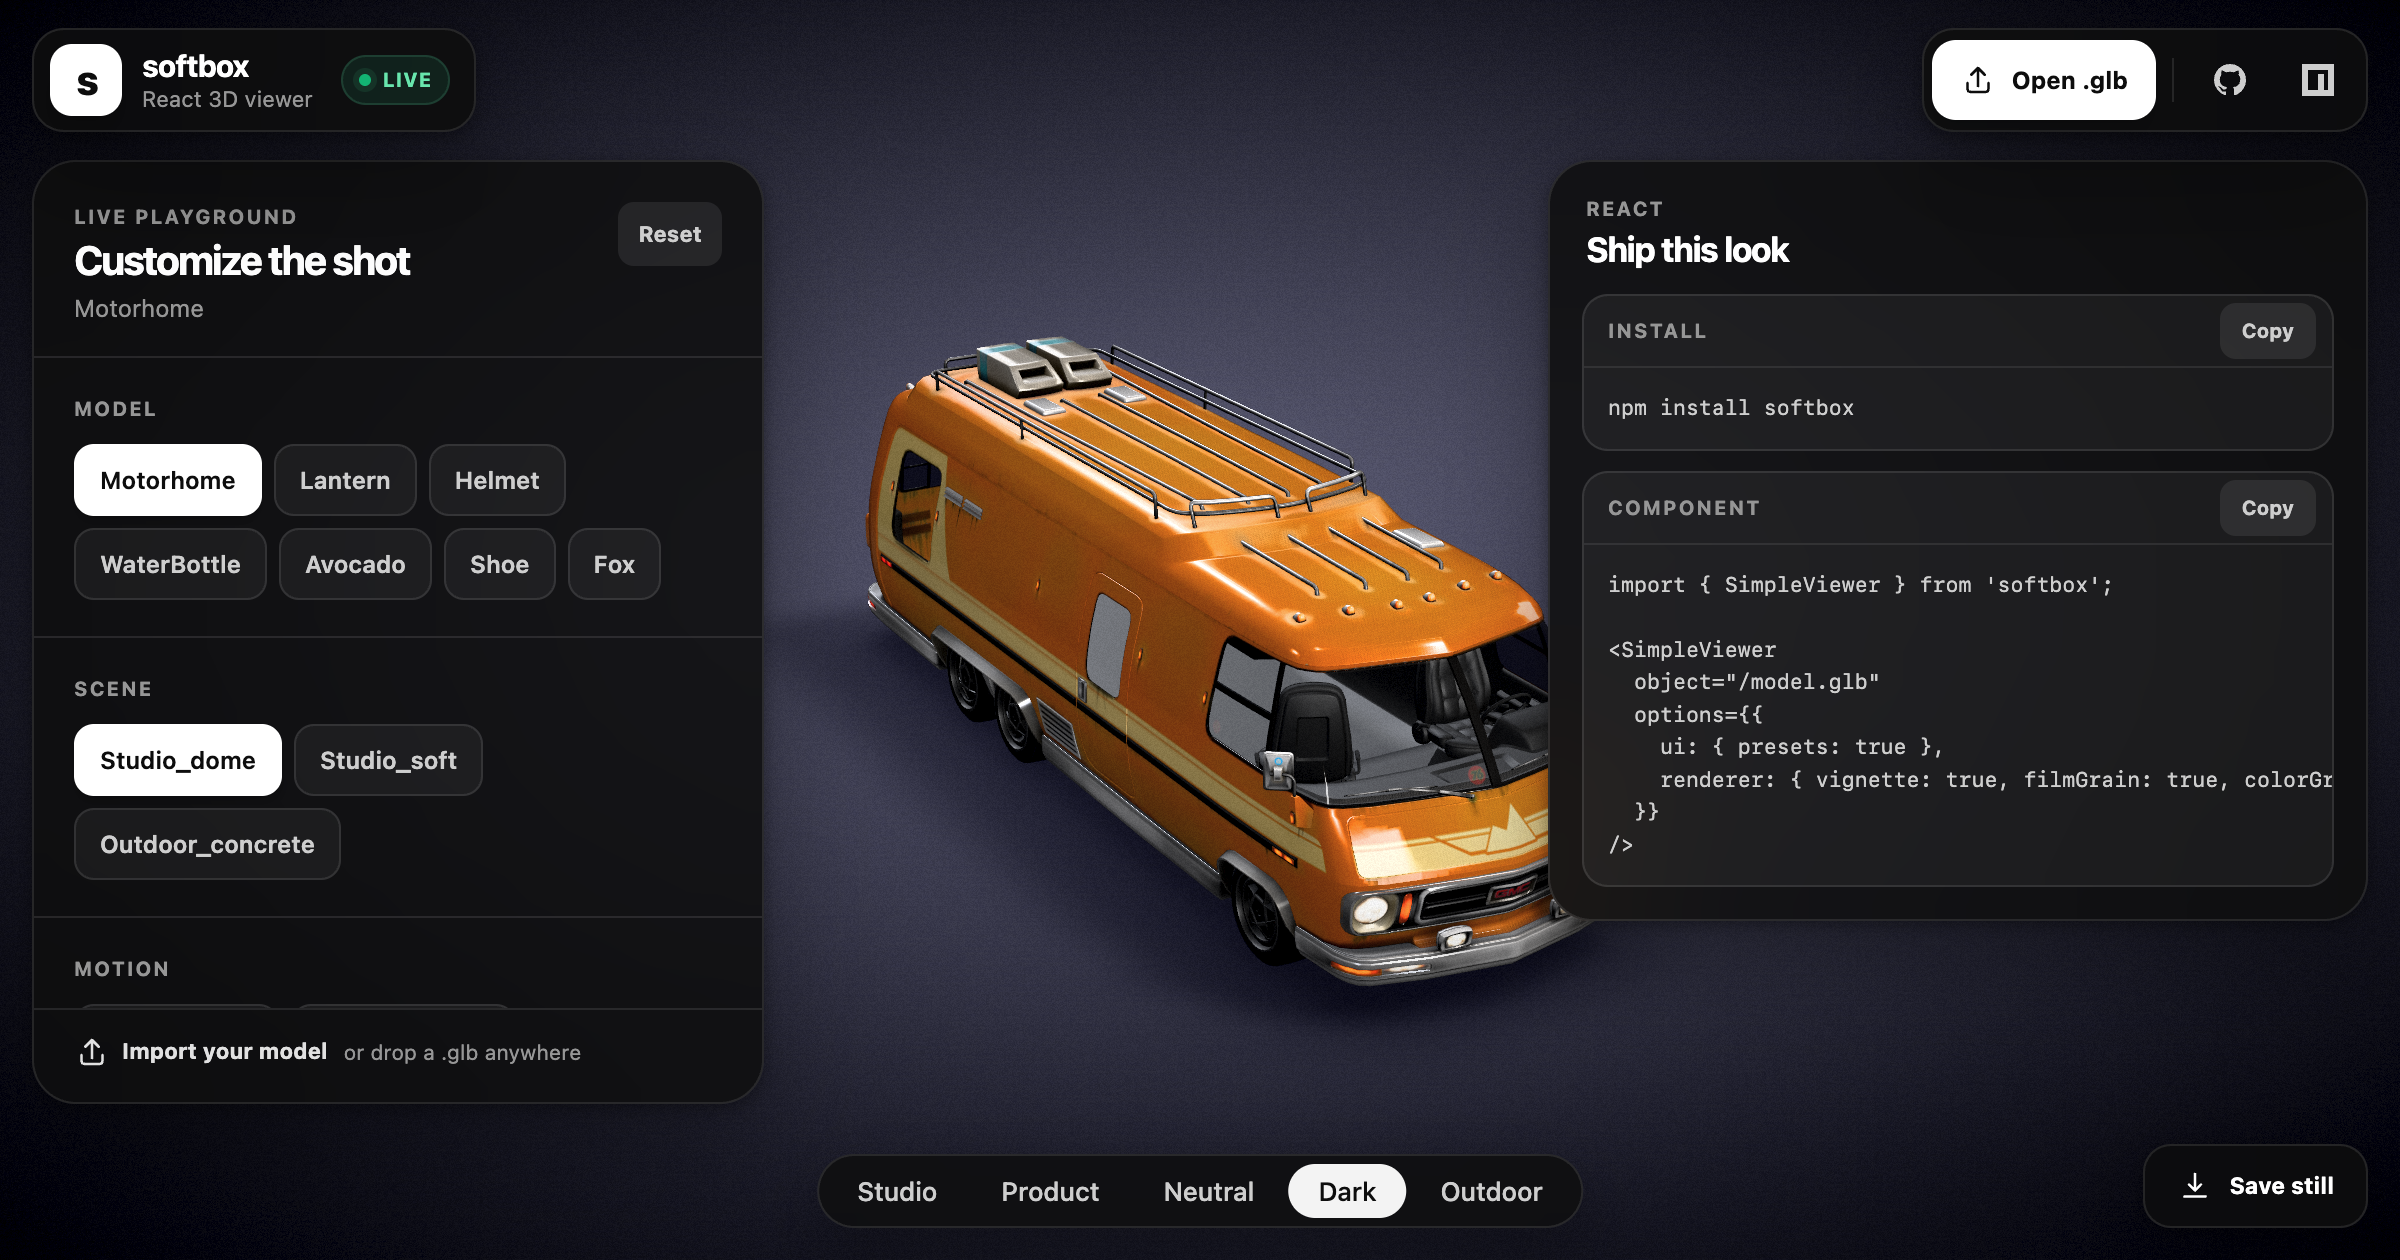Click the download icon on Save still
2400x1260 pixels.
[x=2195, y=1186]
